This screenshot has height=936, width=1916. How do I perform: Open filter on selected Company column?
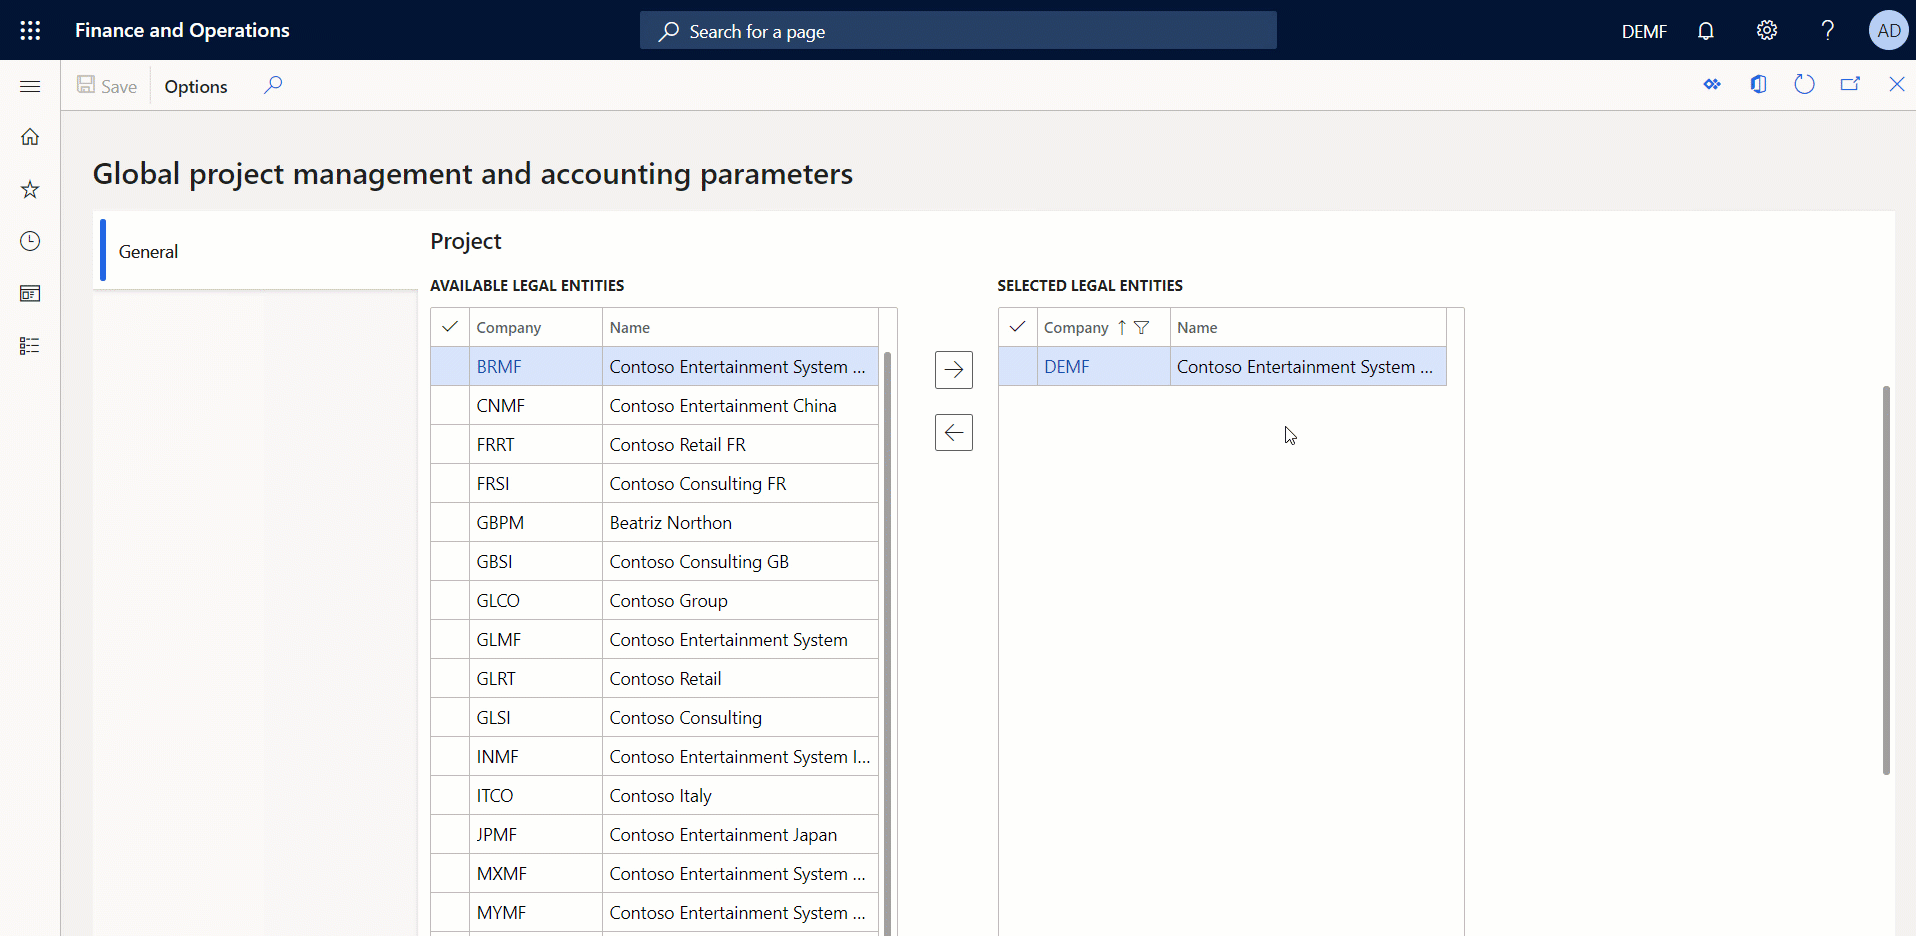pyautogui.click(x=1141, y=327)
